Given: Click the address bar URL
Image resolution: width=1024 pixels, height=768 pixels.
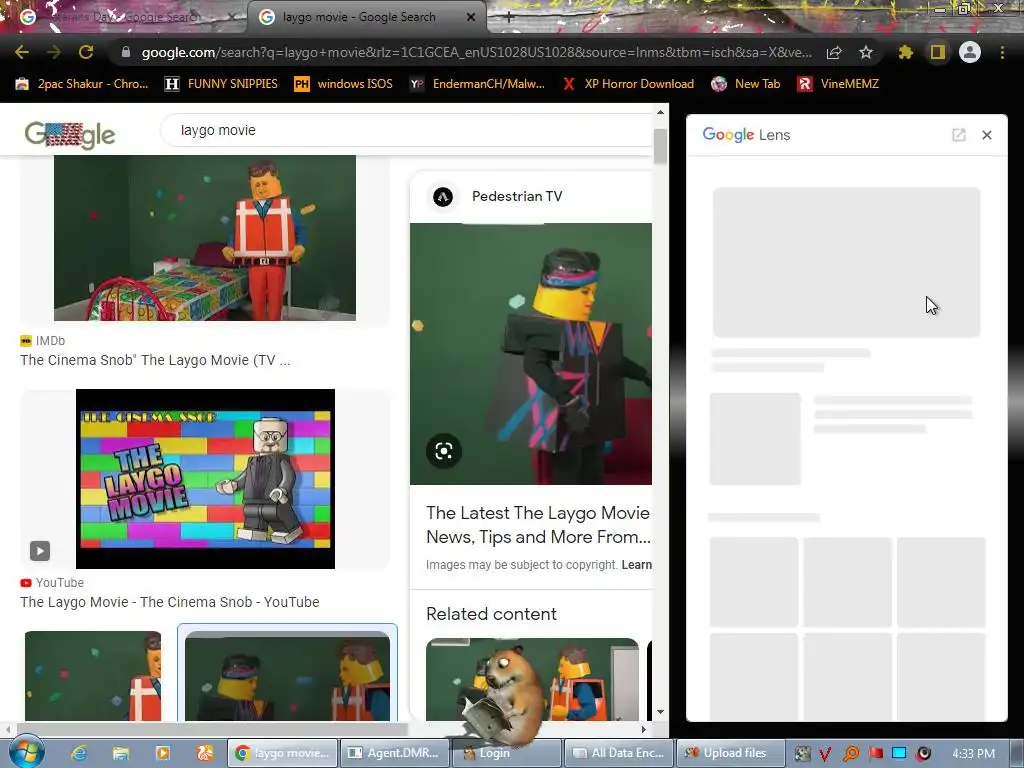Looking at the screenshot, I should 477,52.
